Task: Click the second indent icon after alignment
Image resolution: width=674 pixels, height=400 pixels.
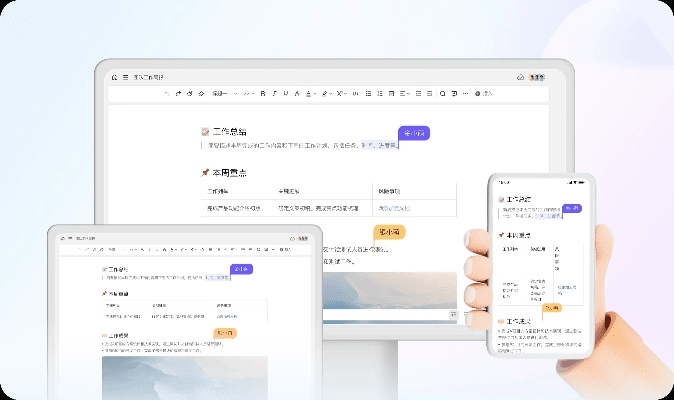Action: coord(429,93)
